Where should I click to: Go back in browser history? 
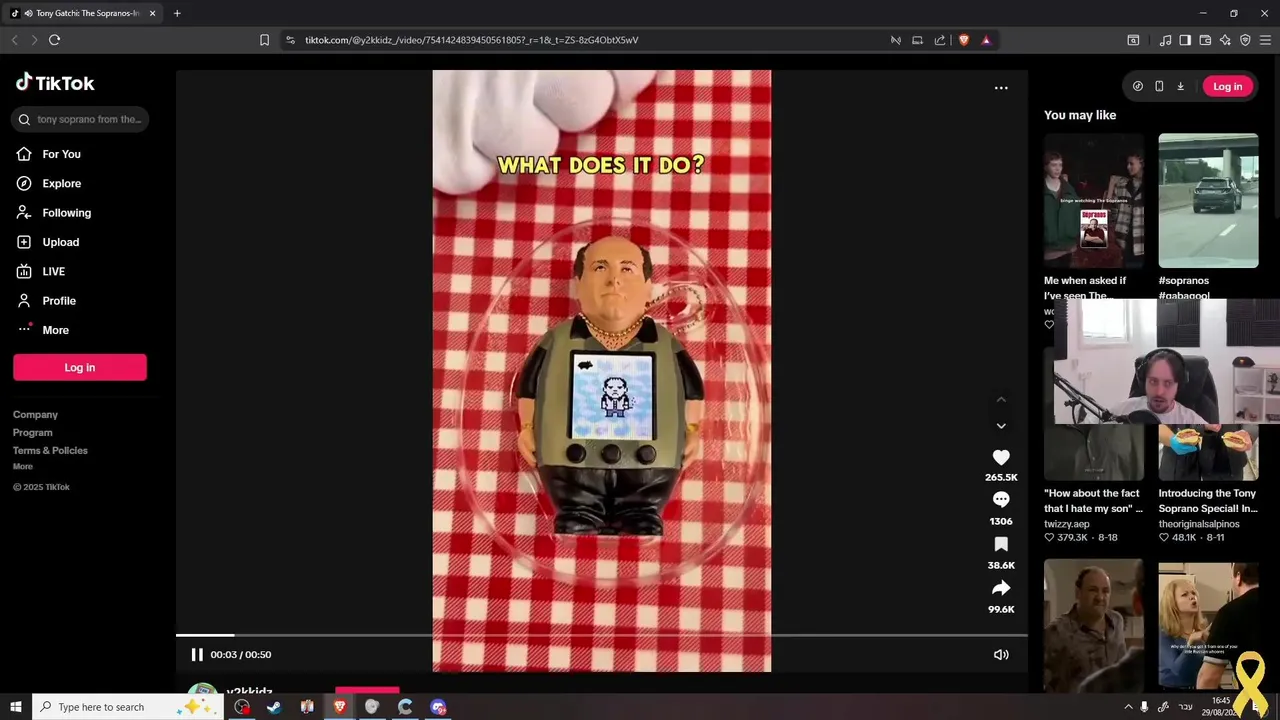tap(14, 40)
